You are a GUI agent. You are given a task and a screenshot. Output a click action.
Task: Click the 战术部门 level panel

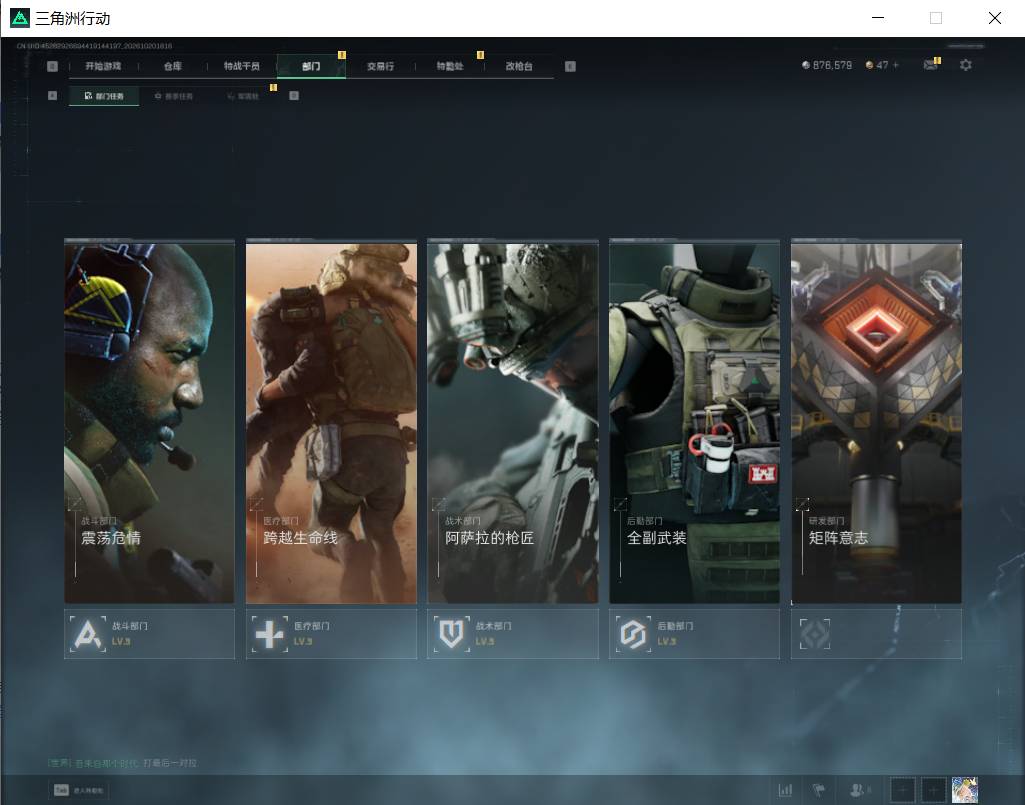[513, 634]
